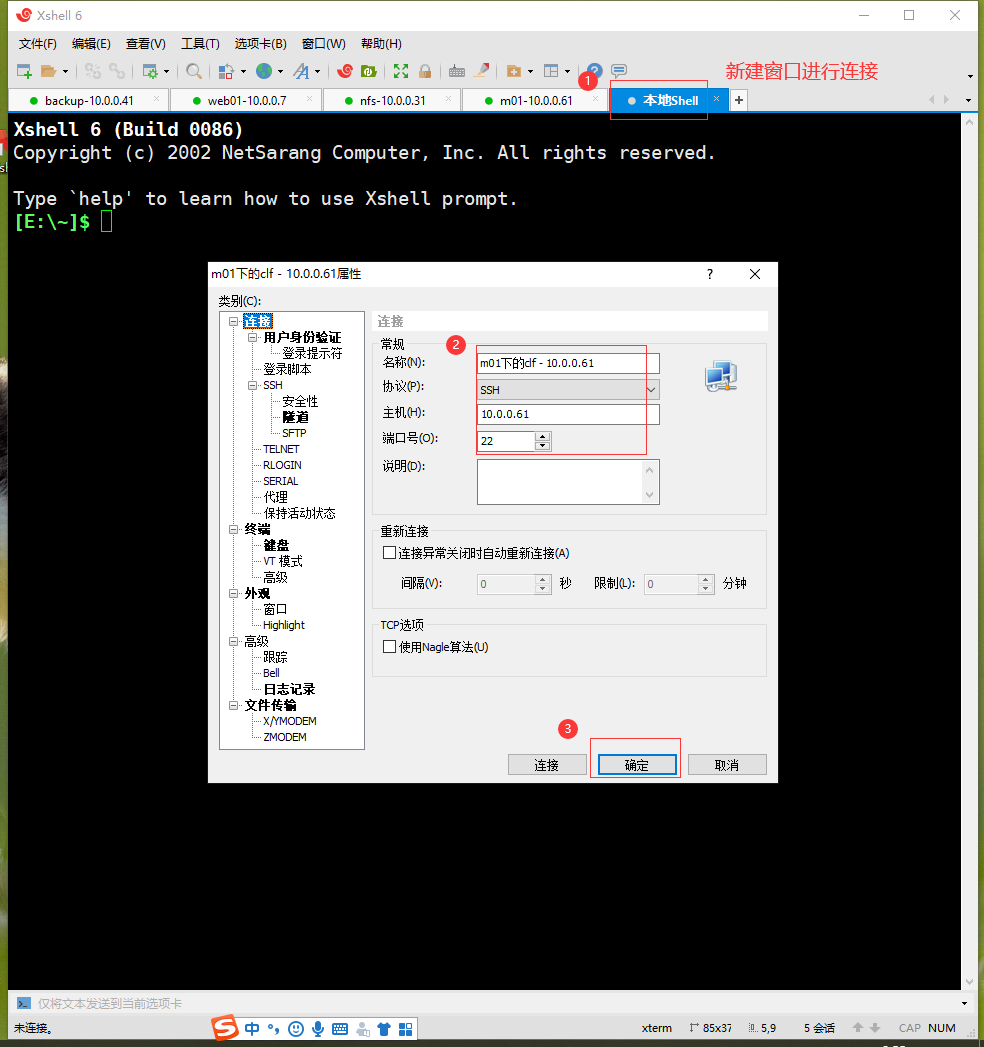Open the 选项卡(B) menu

(260, 44)
